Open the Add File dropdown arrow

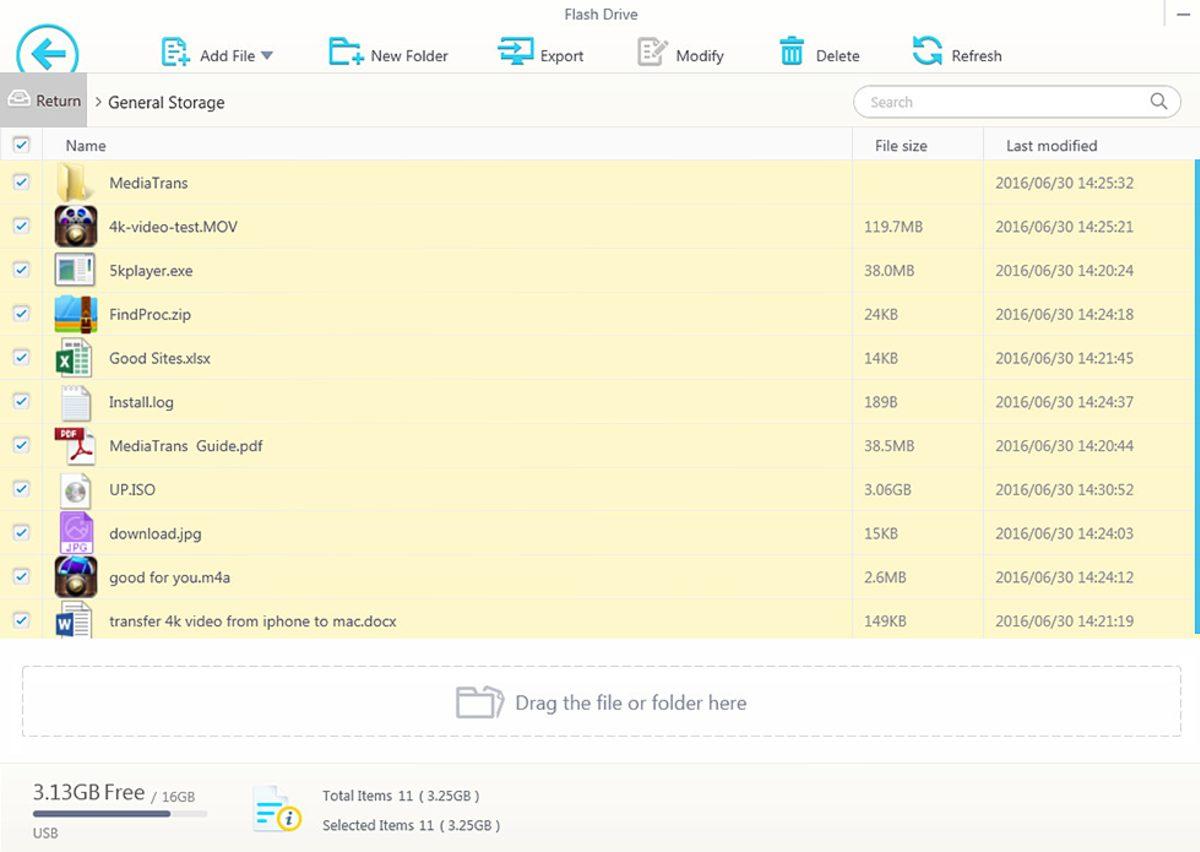267,56
